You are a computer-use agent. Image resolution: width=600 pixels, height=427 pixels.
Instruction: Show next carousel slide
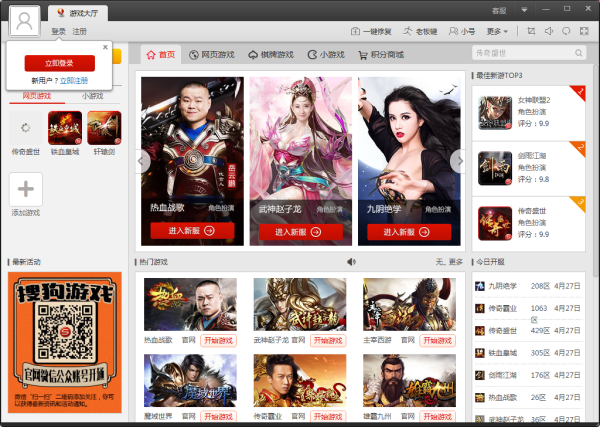458,161
